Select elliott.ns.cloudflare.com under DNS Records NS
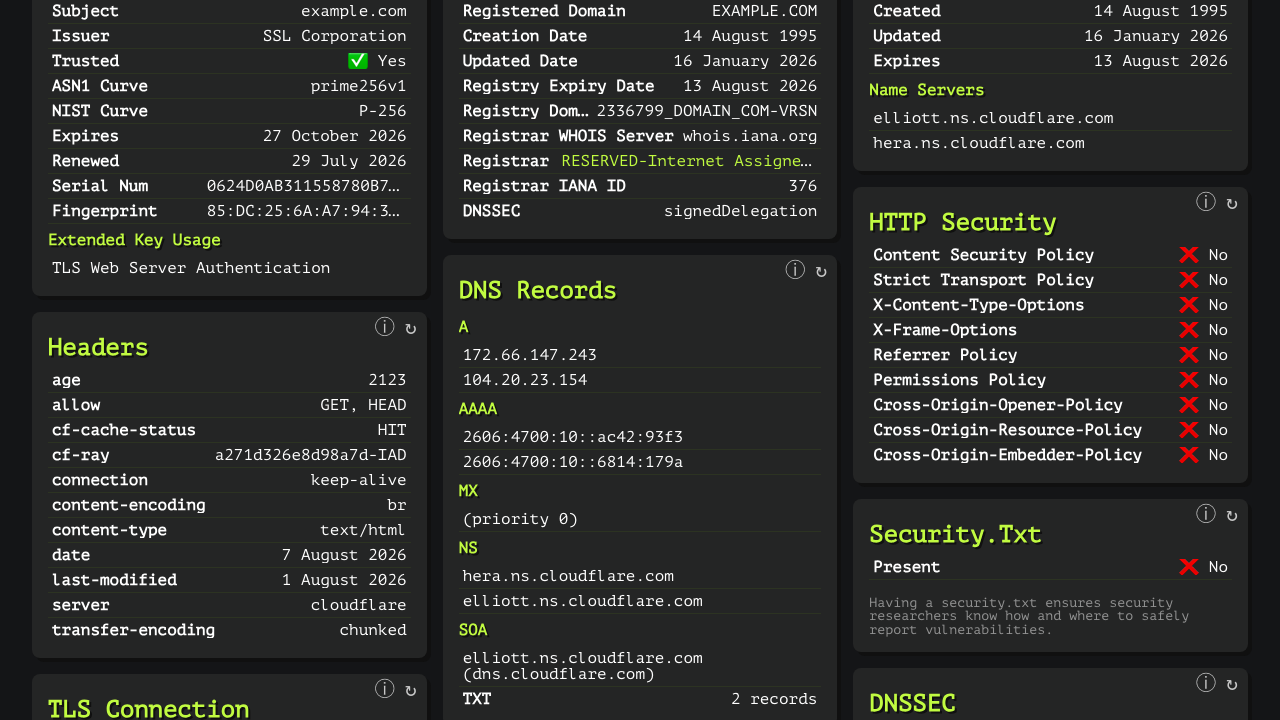 pyautogui.click(x=583, y=601)
